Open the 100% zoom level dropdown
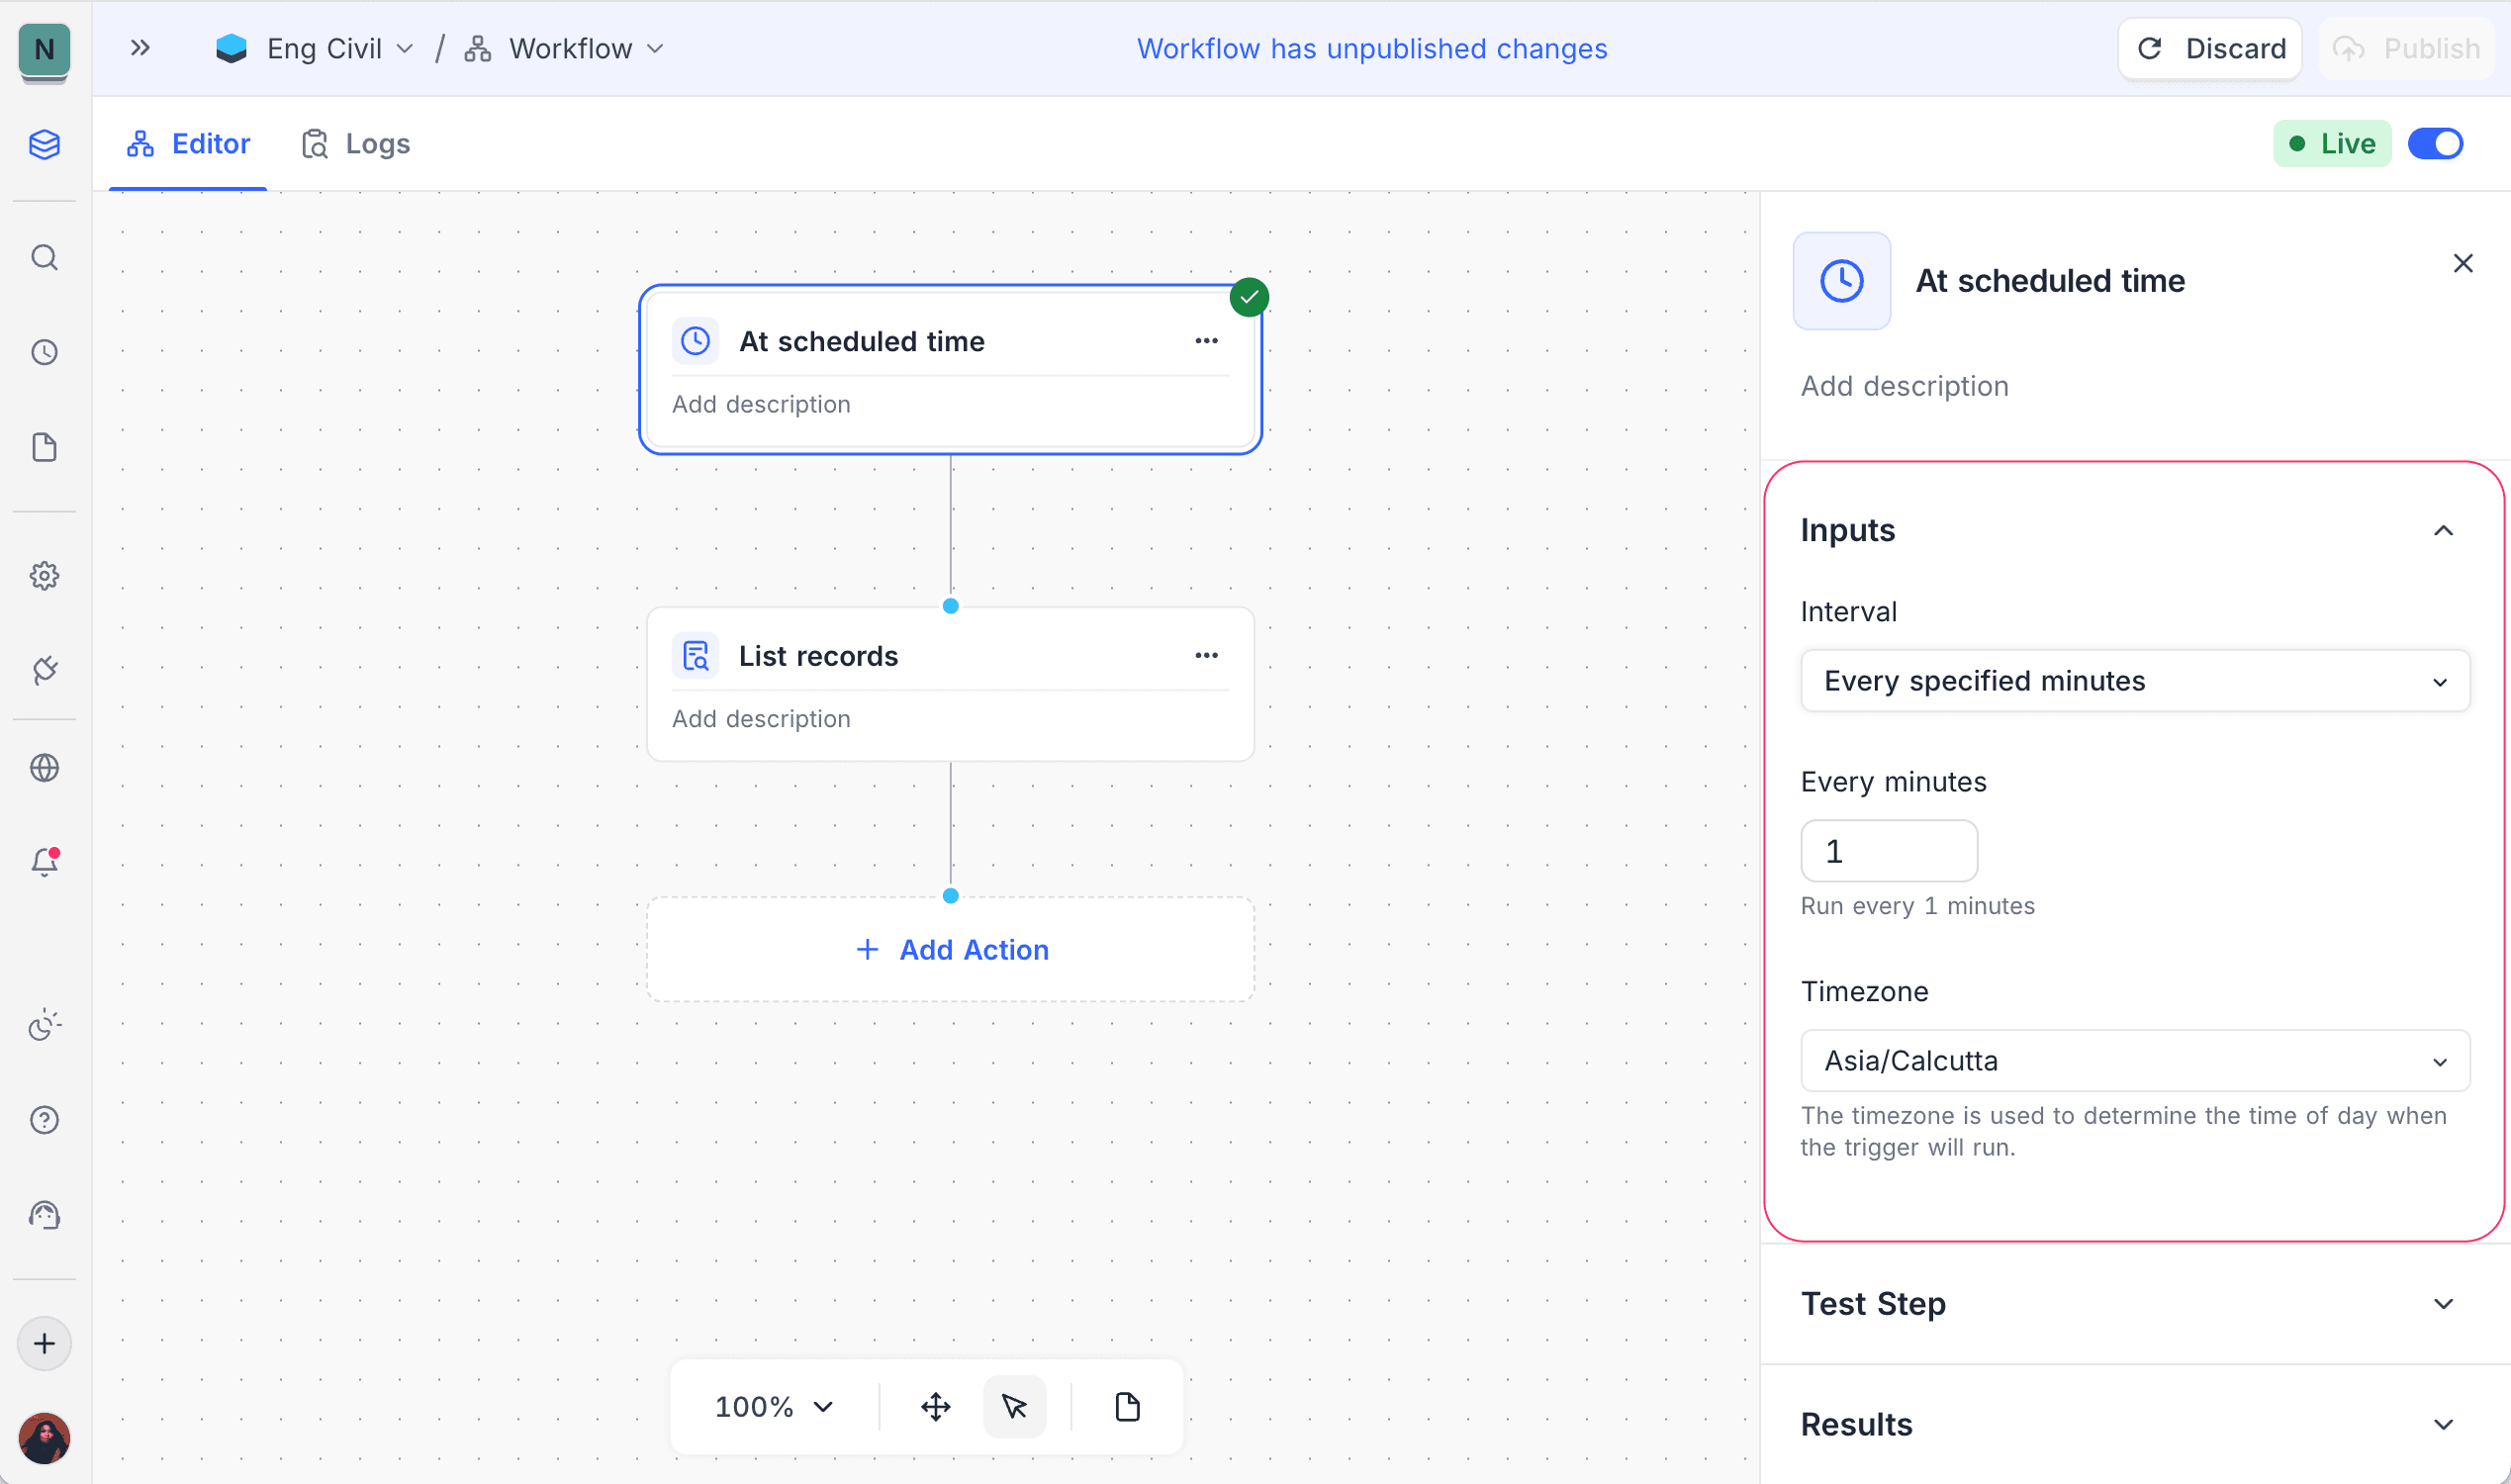This screenshot has height=1484, width=2511. (x=774, y=1407)
